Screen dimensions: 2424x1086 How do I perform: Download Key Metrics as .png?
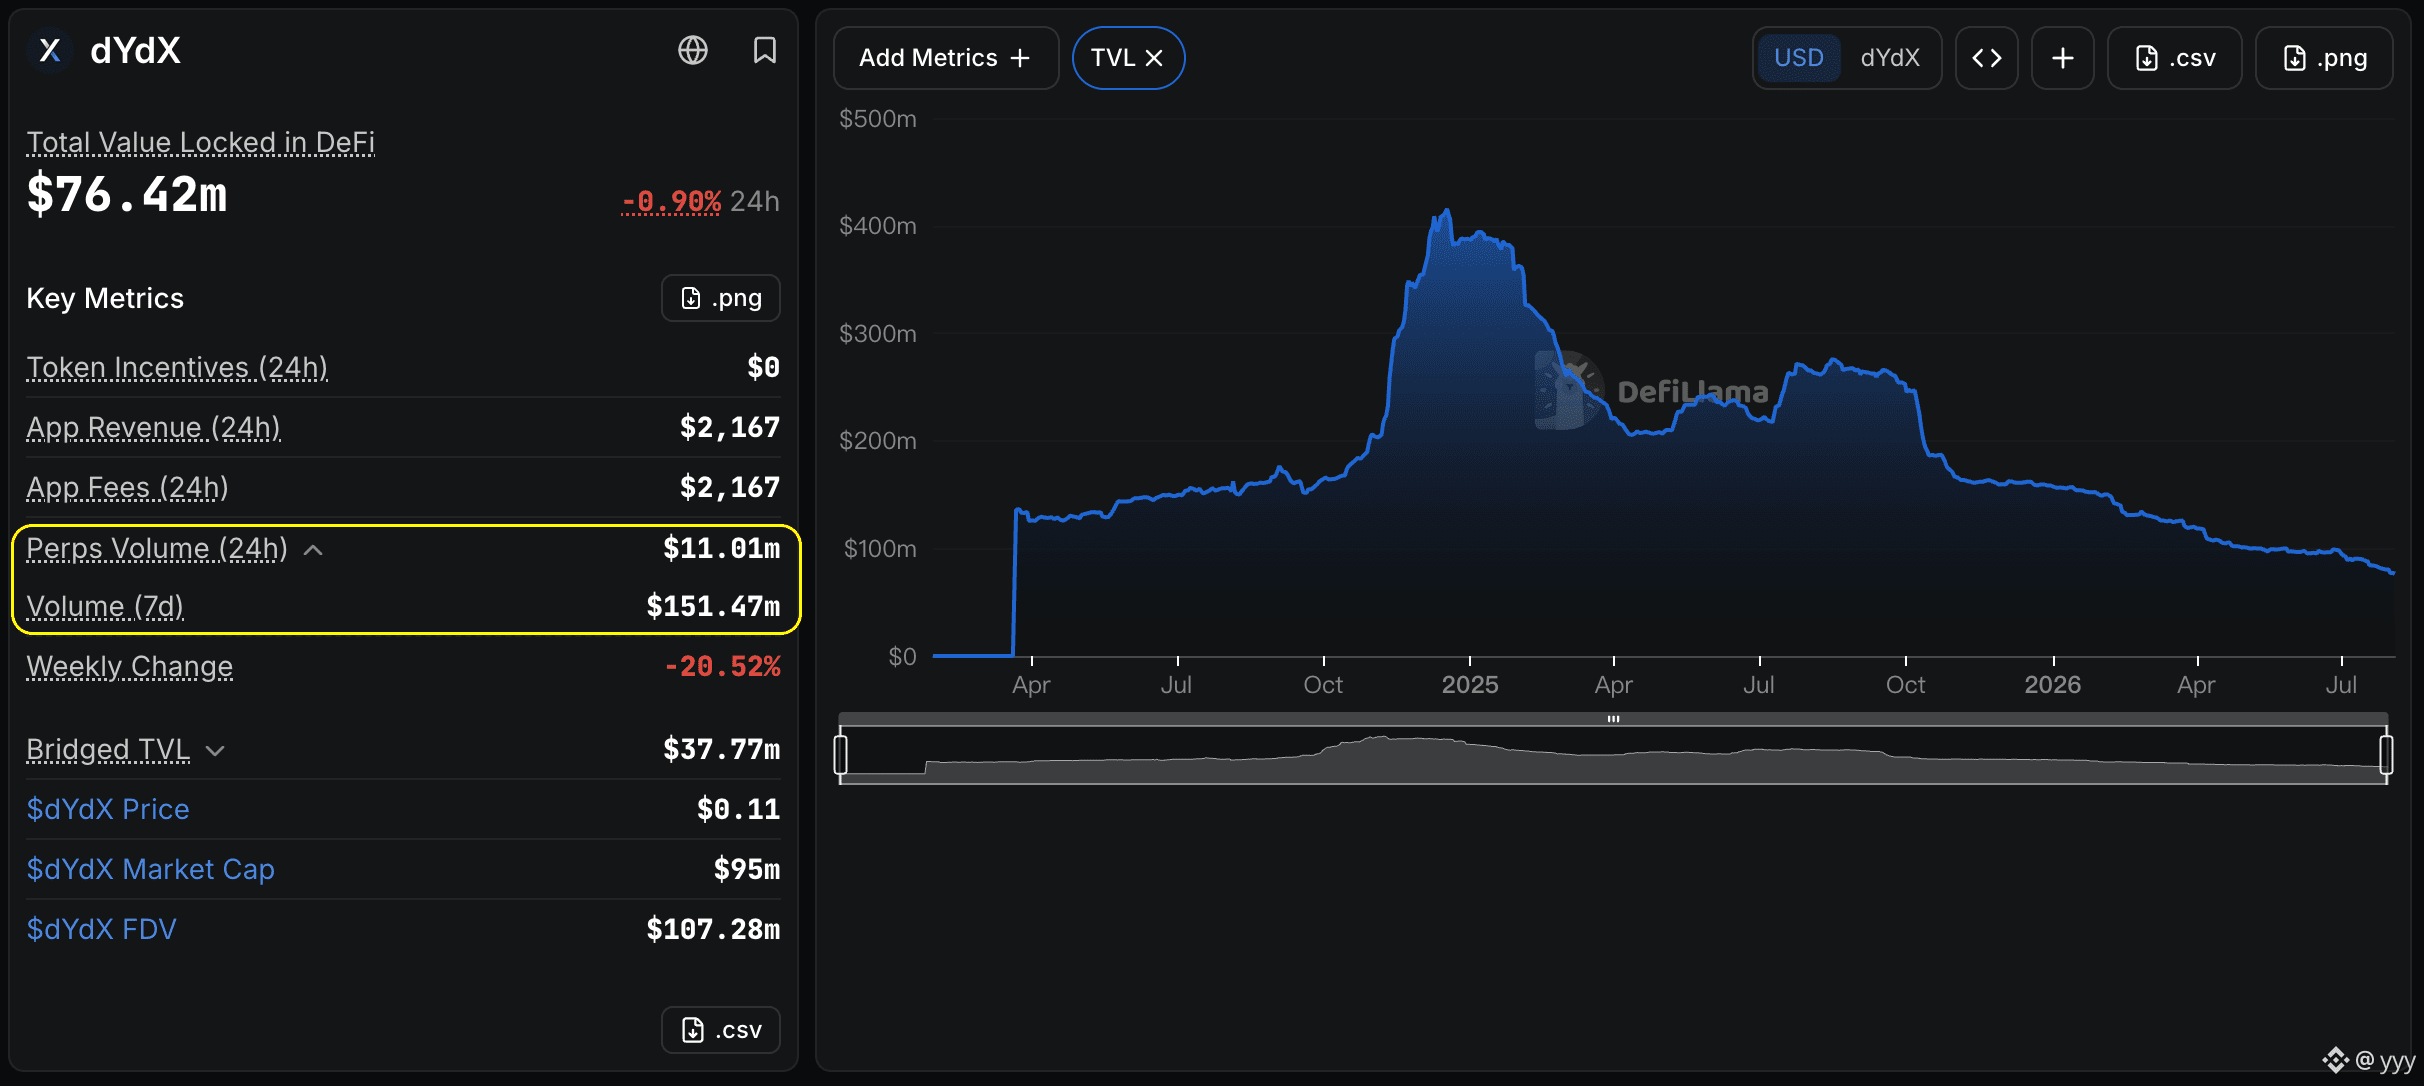(721, 298)
